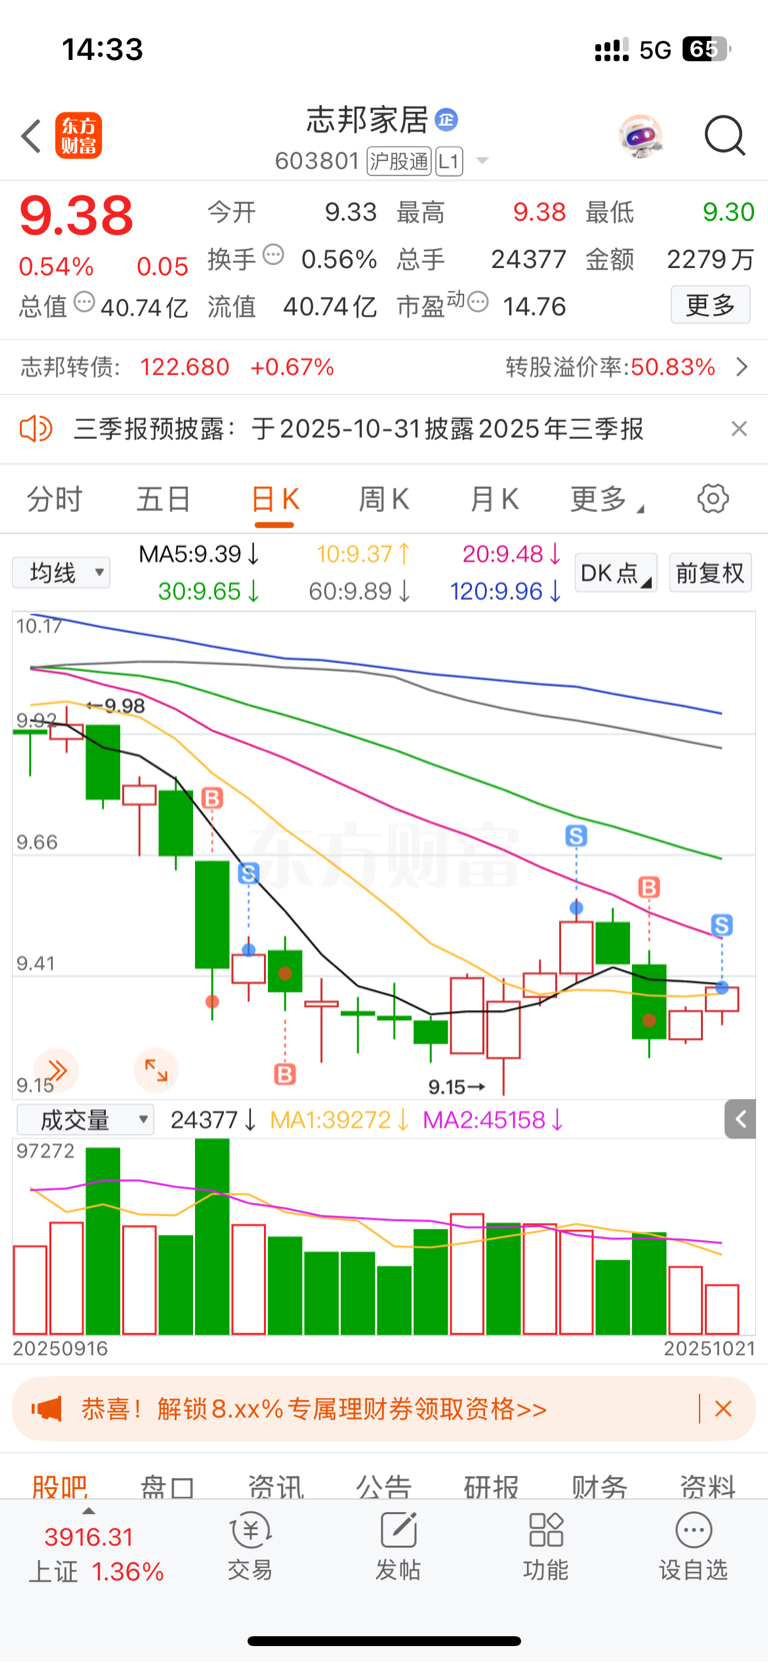Tap the info icon beside 市盈动

pos(479,301)
